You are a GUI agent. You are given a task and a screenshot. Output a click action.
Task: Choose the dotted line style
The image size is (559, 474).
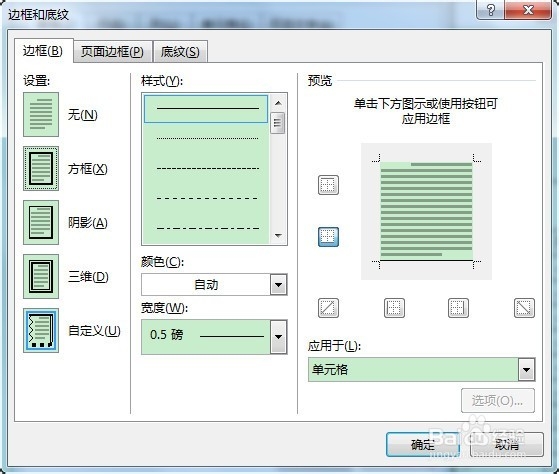point(206,139)
